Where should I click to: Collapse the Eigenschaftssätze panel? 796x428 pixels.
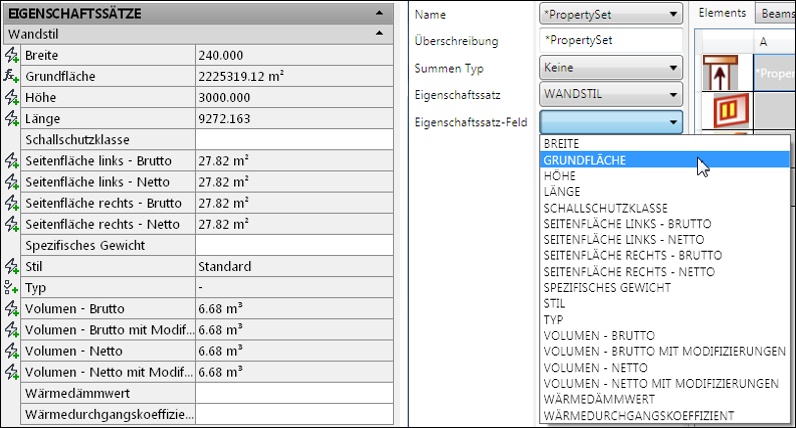pyautogui.click(x=379, y=13)
